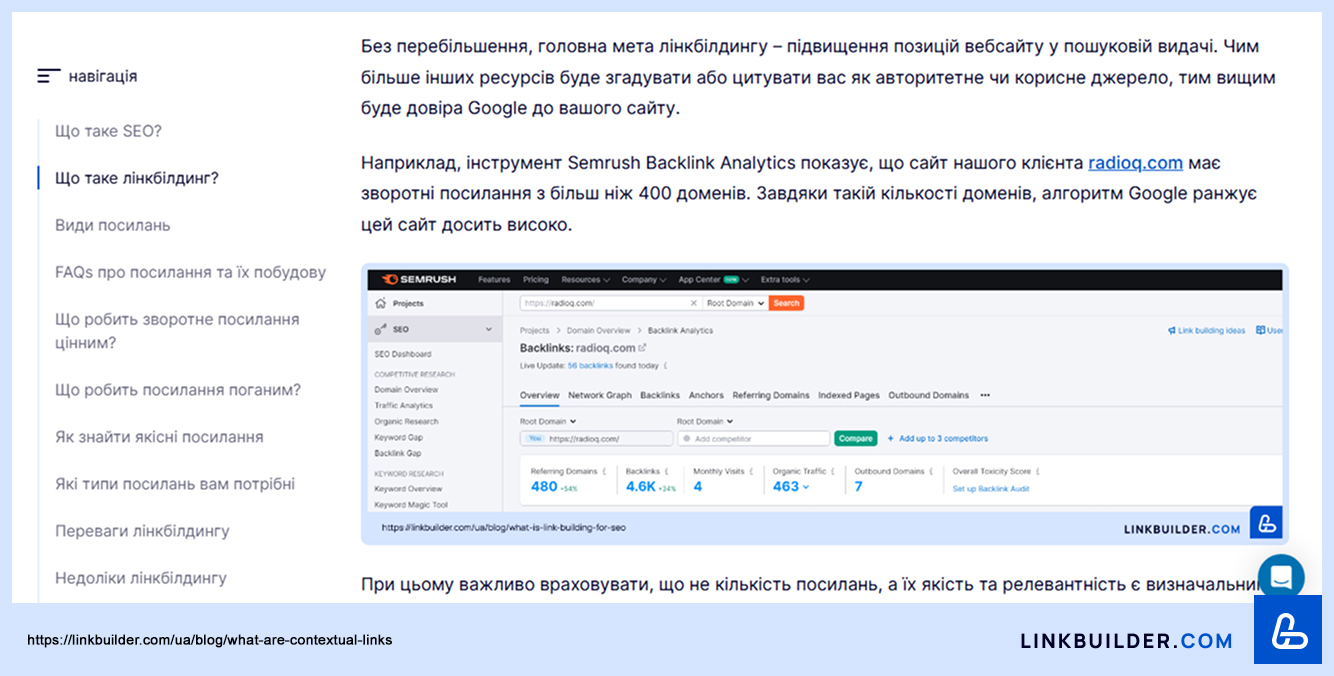Open Backlink Gap in Semrush sidebar
Viewport: 1334px width, 676px height.
pos(398,453)
